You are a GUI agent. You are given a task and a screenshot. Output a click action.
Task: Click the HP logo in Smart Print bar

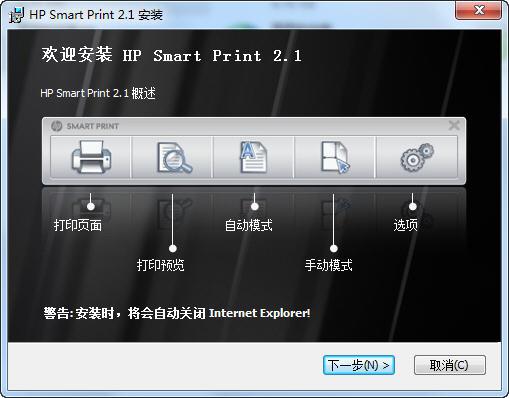click(56, 126)
